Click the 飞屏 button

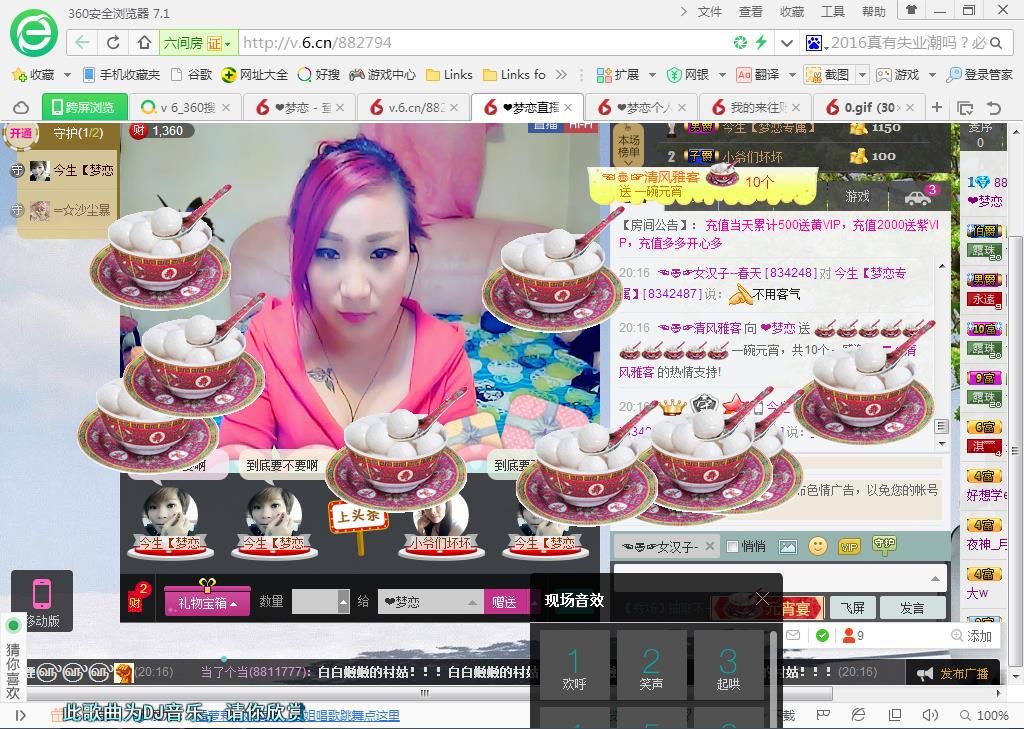click(852, 608)
